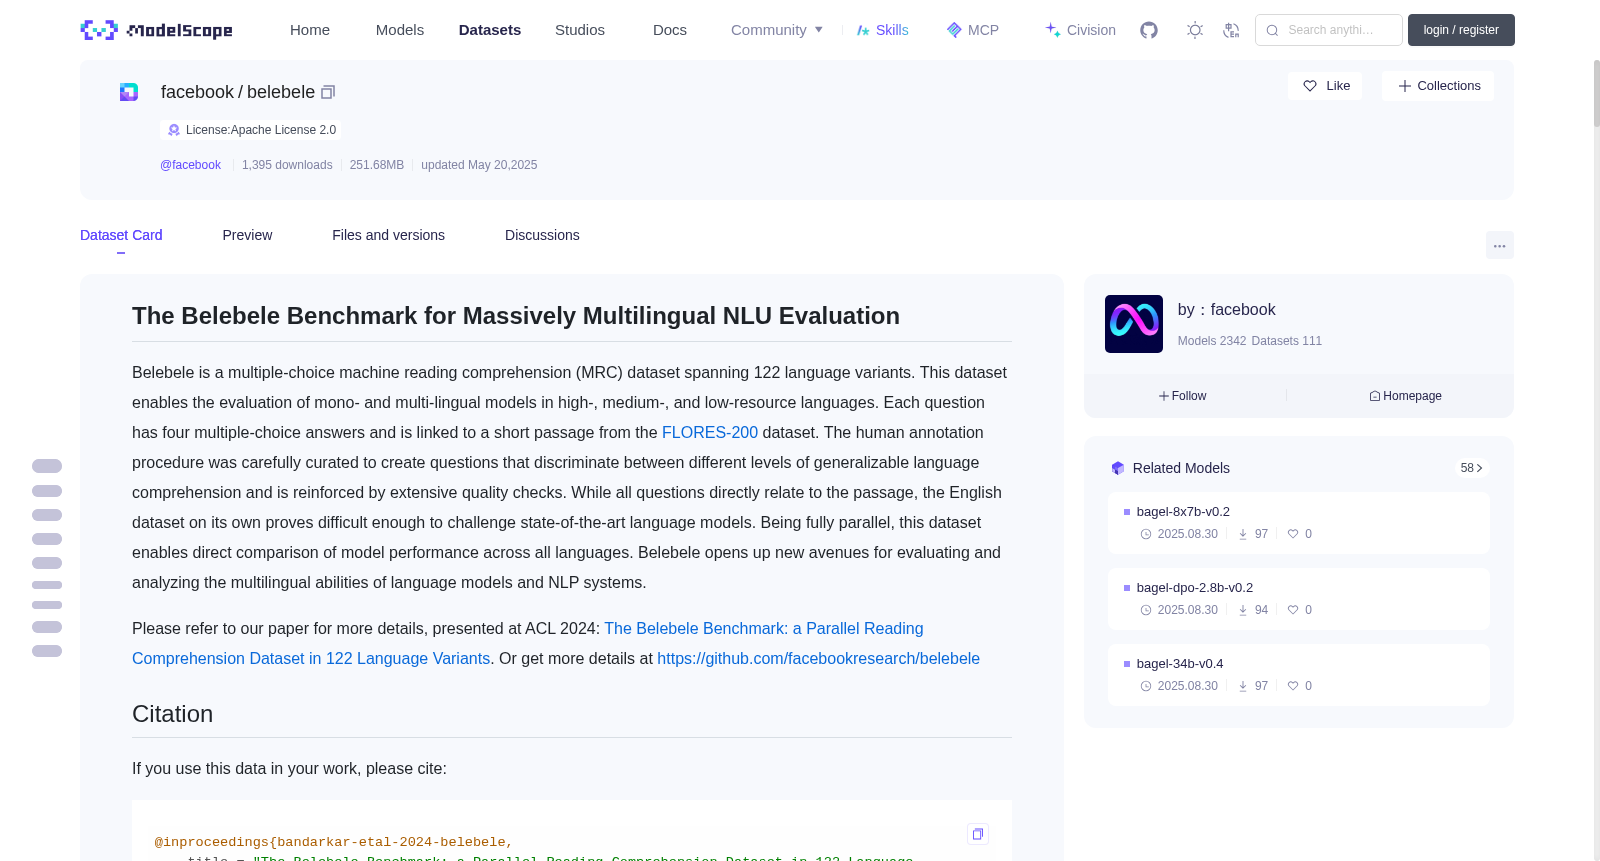Open the Studios nav item
Screen dimensions: 1600x861
pos(580,30)
